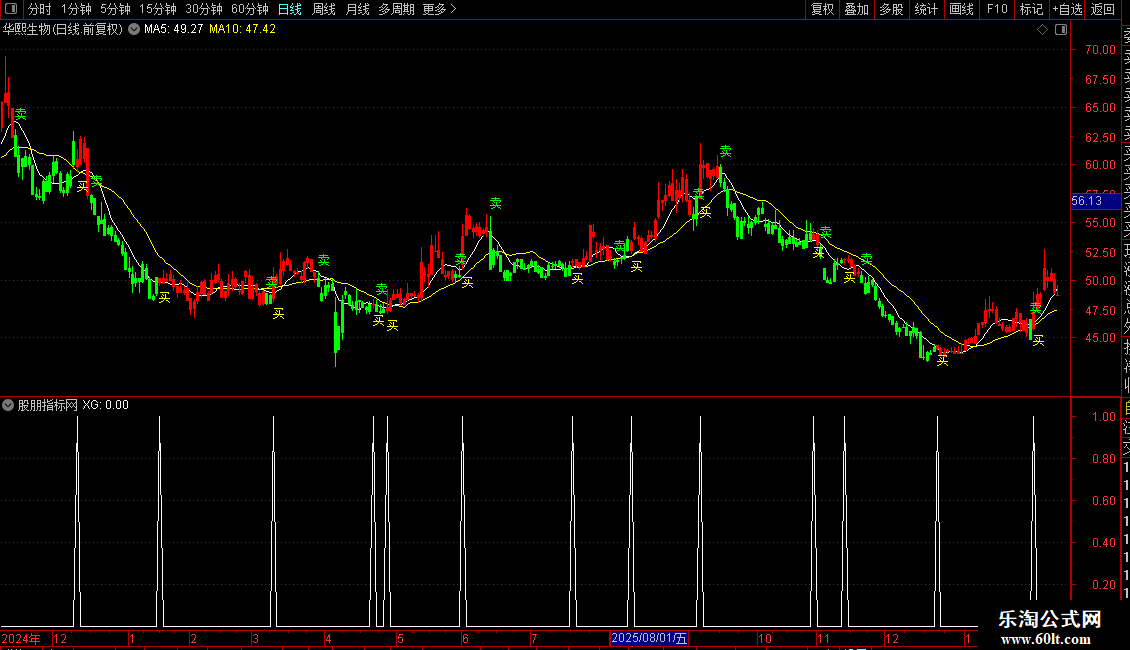The width and height of the screenshot is (1130, 650).
Task: Click the 2025/08/01/五 date marker
Action: tap(649, 638)
